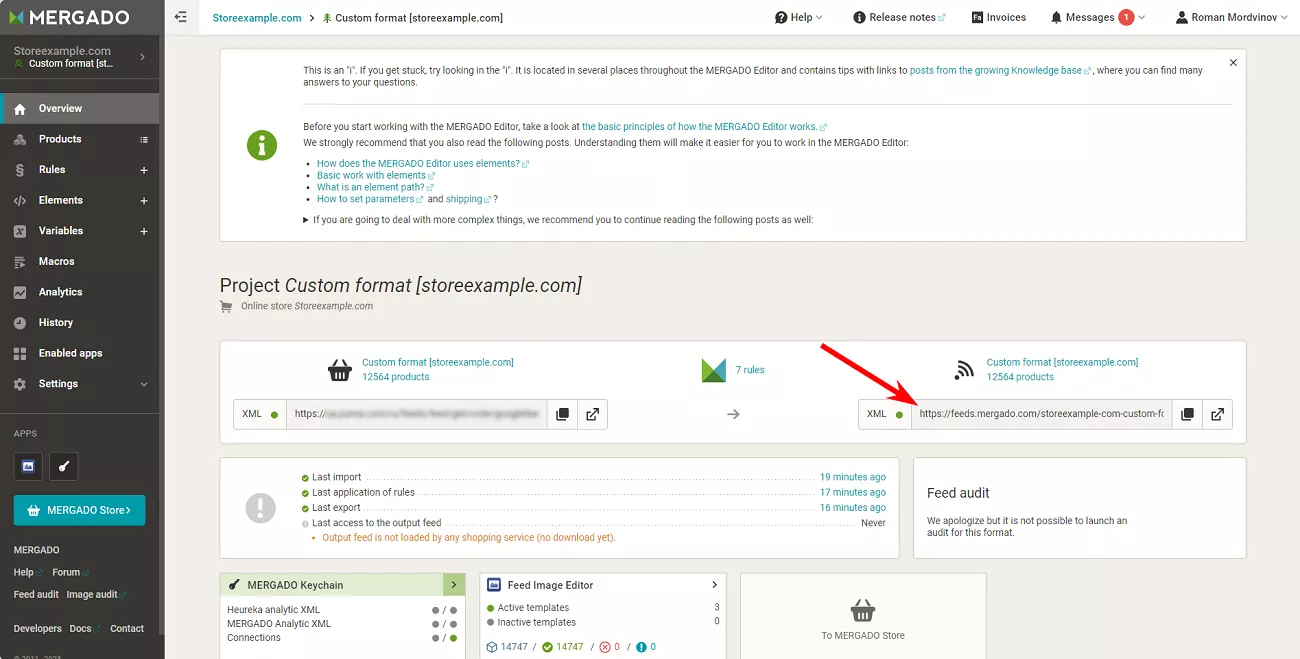Screen dimensions: 1300x659
Task: Open the Products sidebar item
Action: point(60,139)
